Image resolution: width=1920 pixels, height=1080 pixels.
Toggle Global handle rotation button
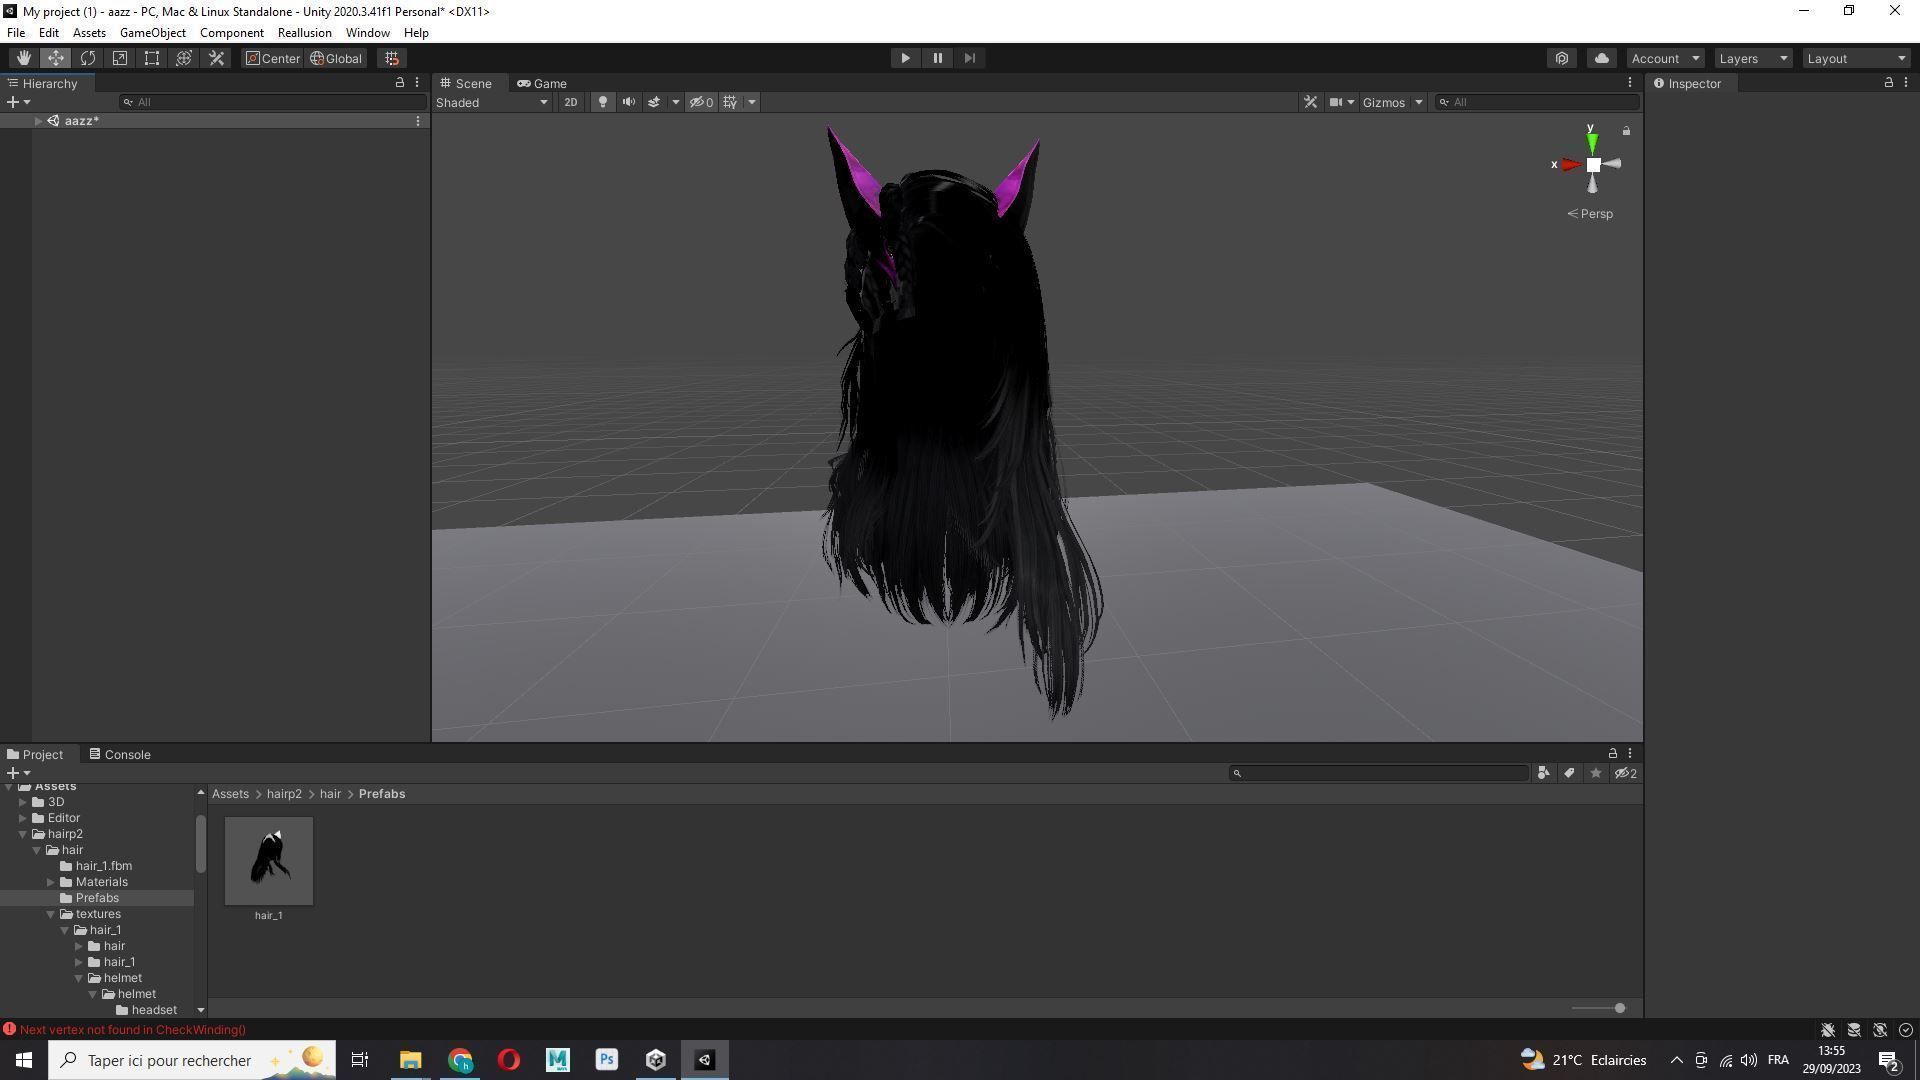336,58
